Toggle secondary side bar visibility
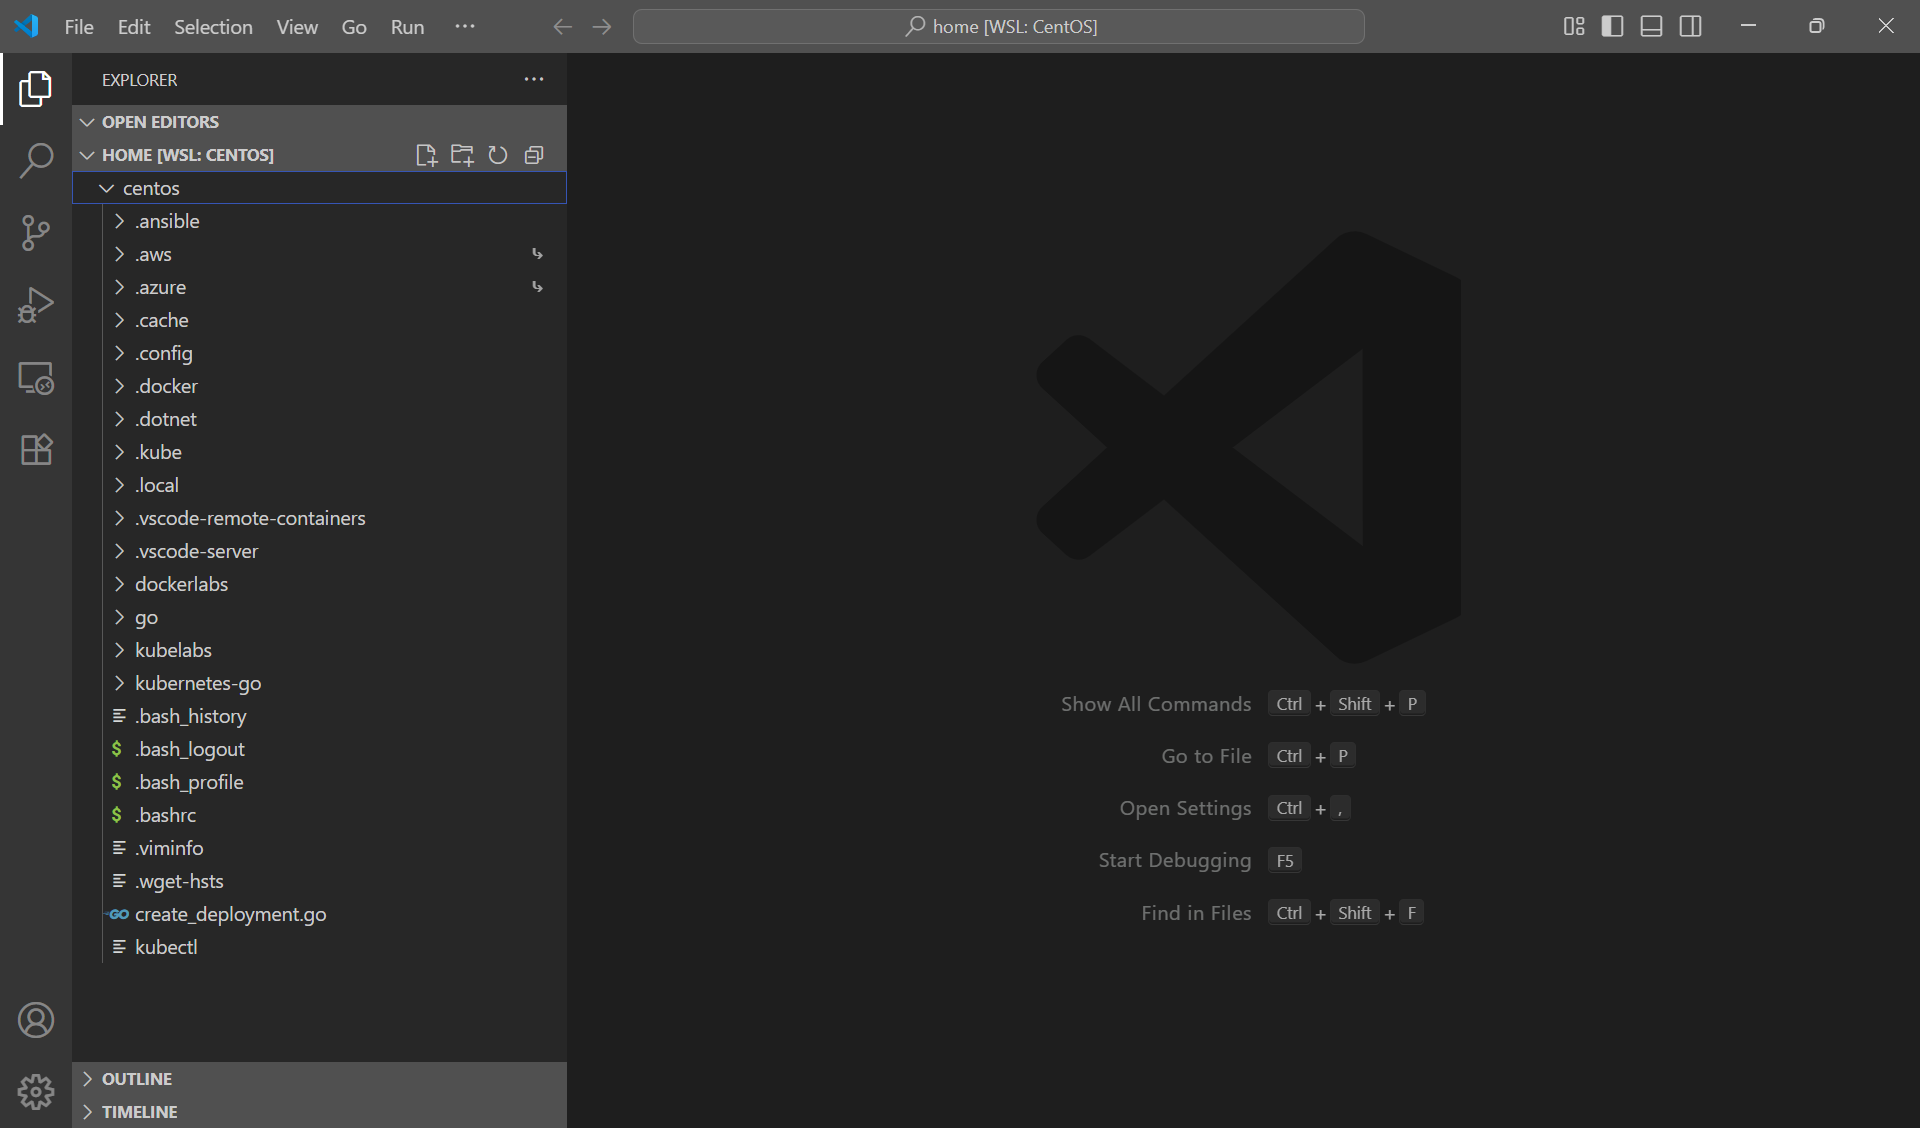The image size is (1920, 1128). coord(1690,26)
